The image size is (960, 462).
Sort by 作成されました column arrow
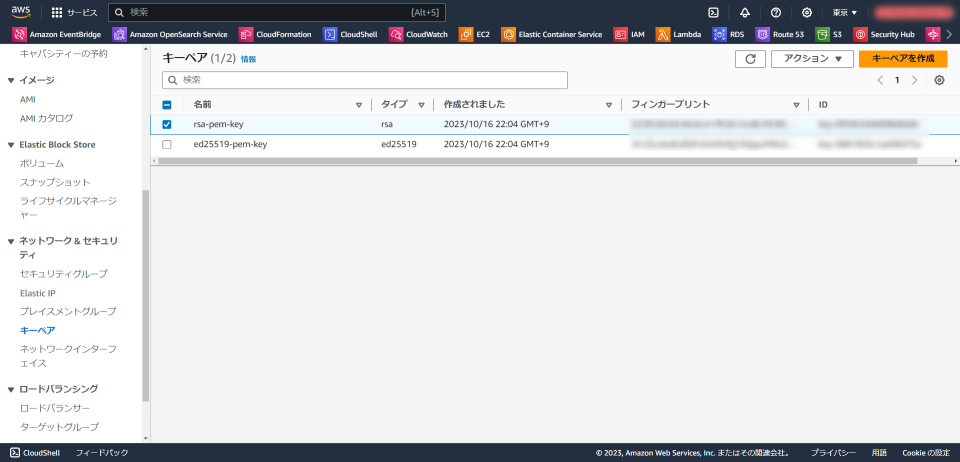click(609, 105)
